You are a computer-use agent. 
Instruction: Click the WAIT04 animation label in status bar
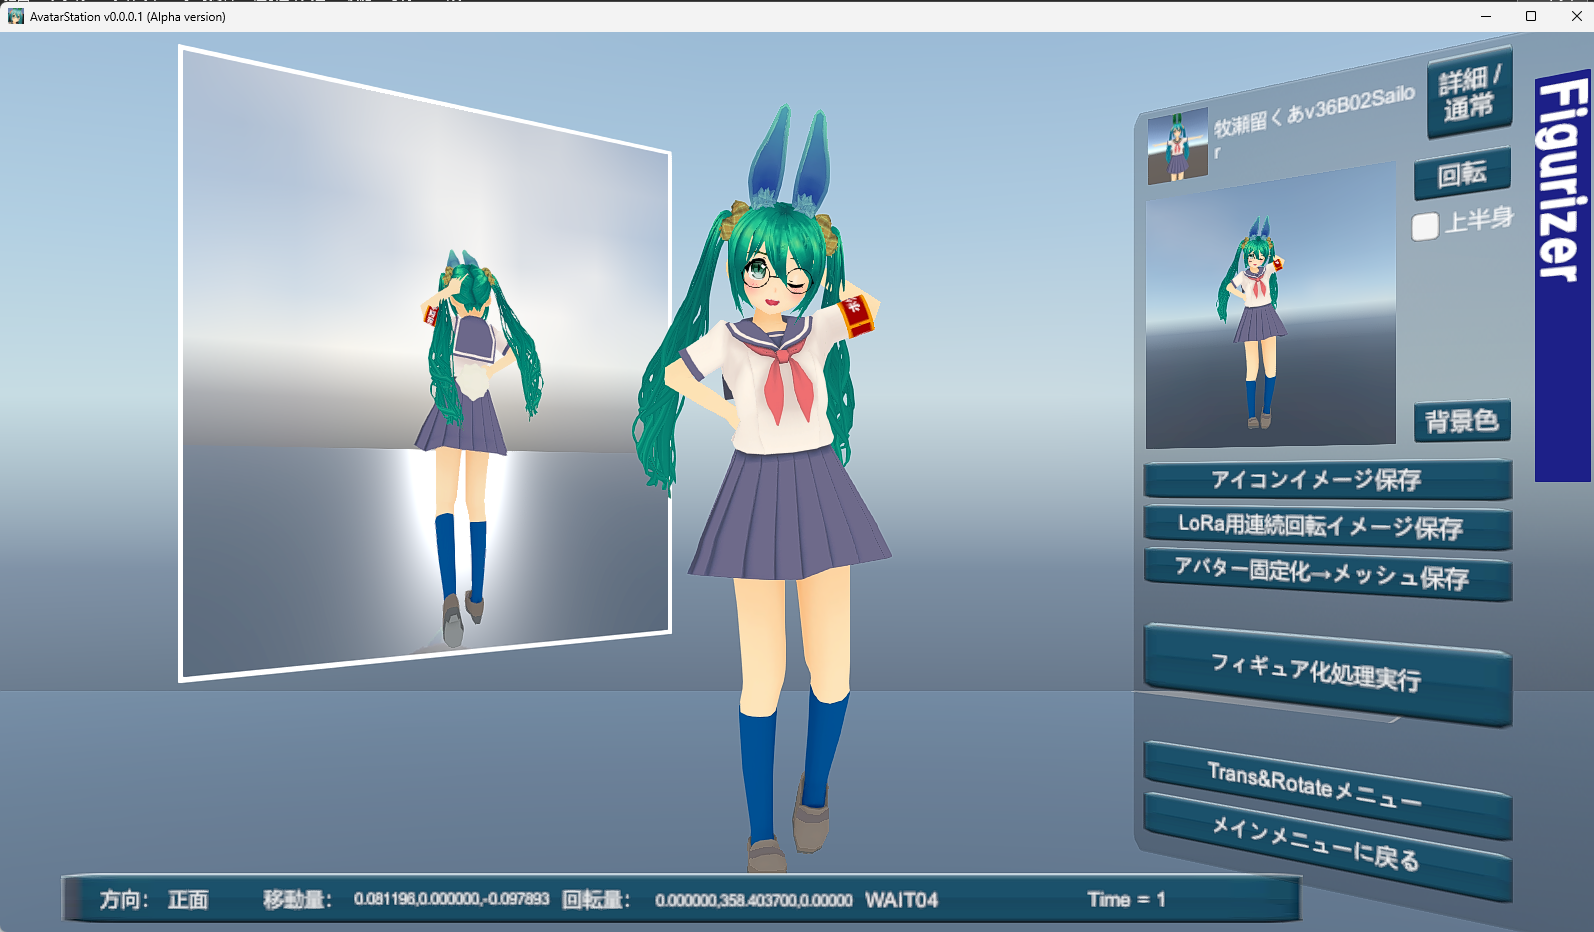click(901, 900)
